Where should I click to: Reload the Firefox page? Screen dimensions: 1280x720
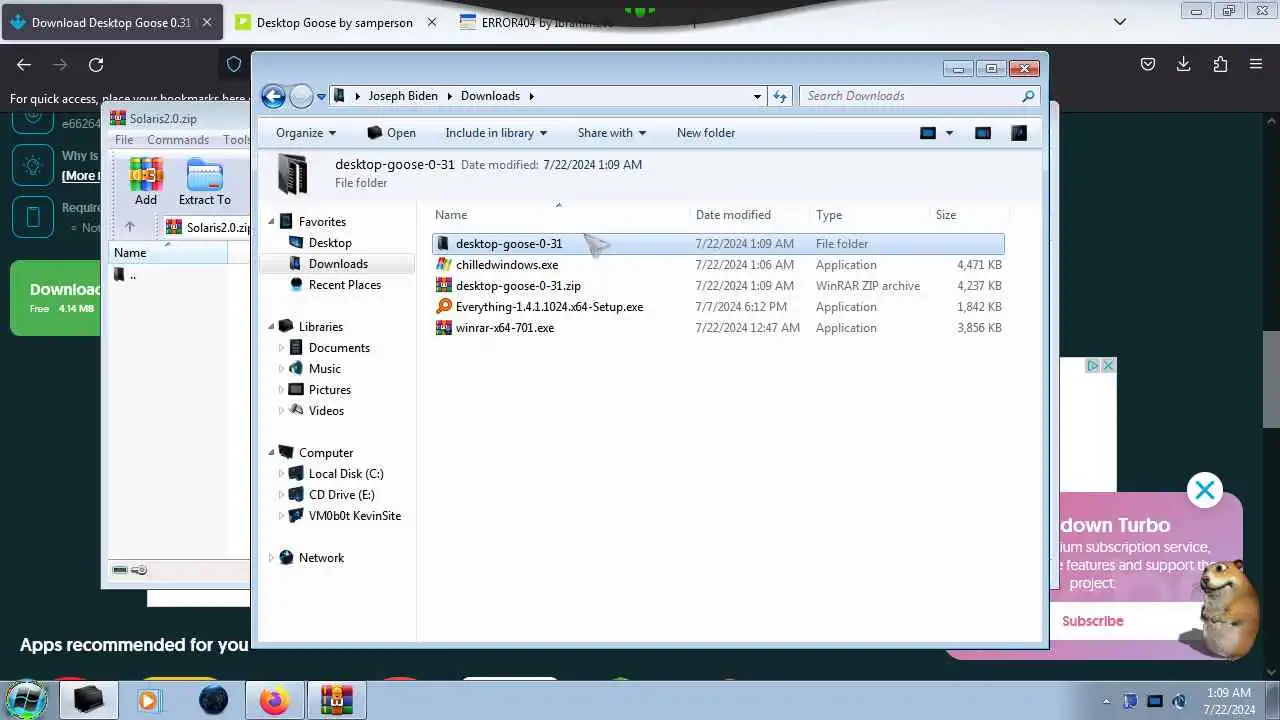click(x=96, y=64)
